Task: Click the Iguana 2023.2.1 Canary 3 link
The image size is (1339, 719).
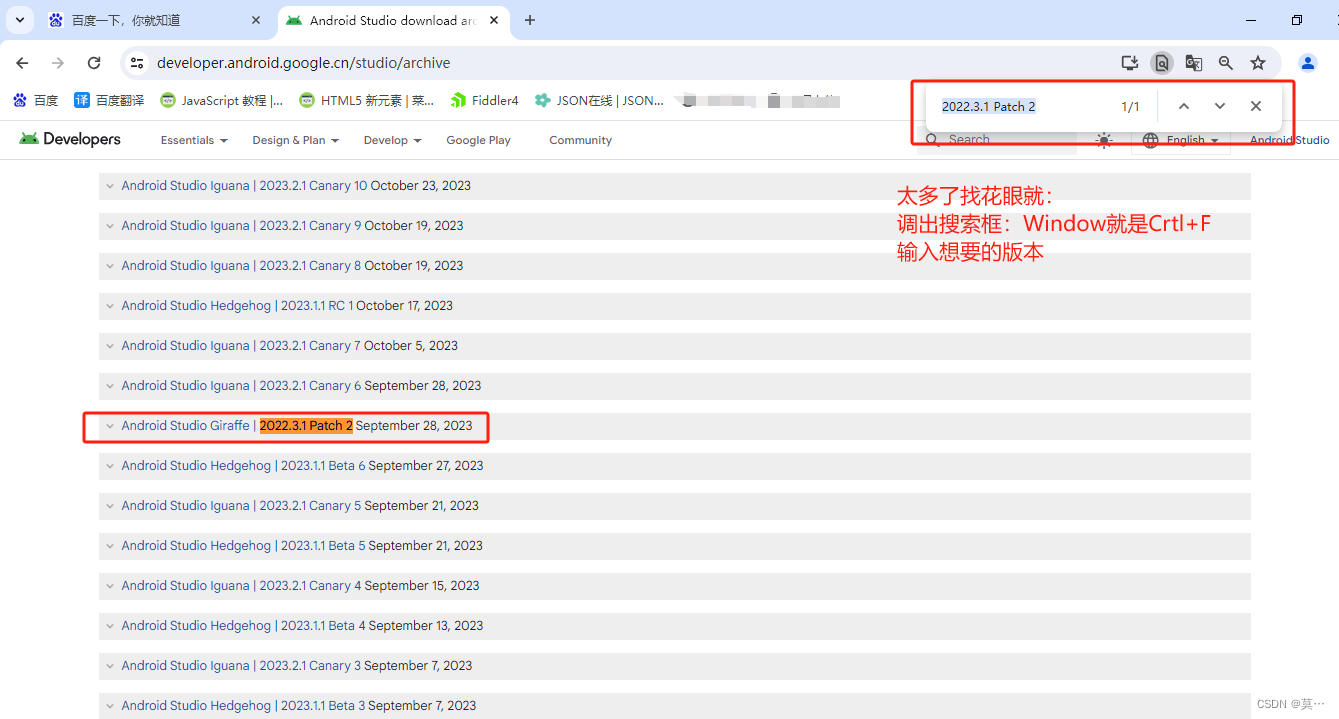Action: [x=241, y=666]
